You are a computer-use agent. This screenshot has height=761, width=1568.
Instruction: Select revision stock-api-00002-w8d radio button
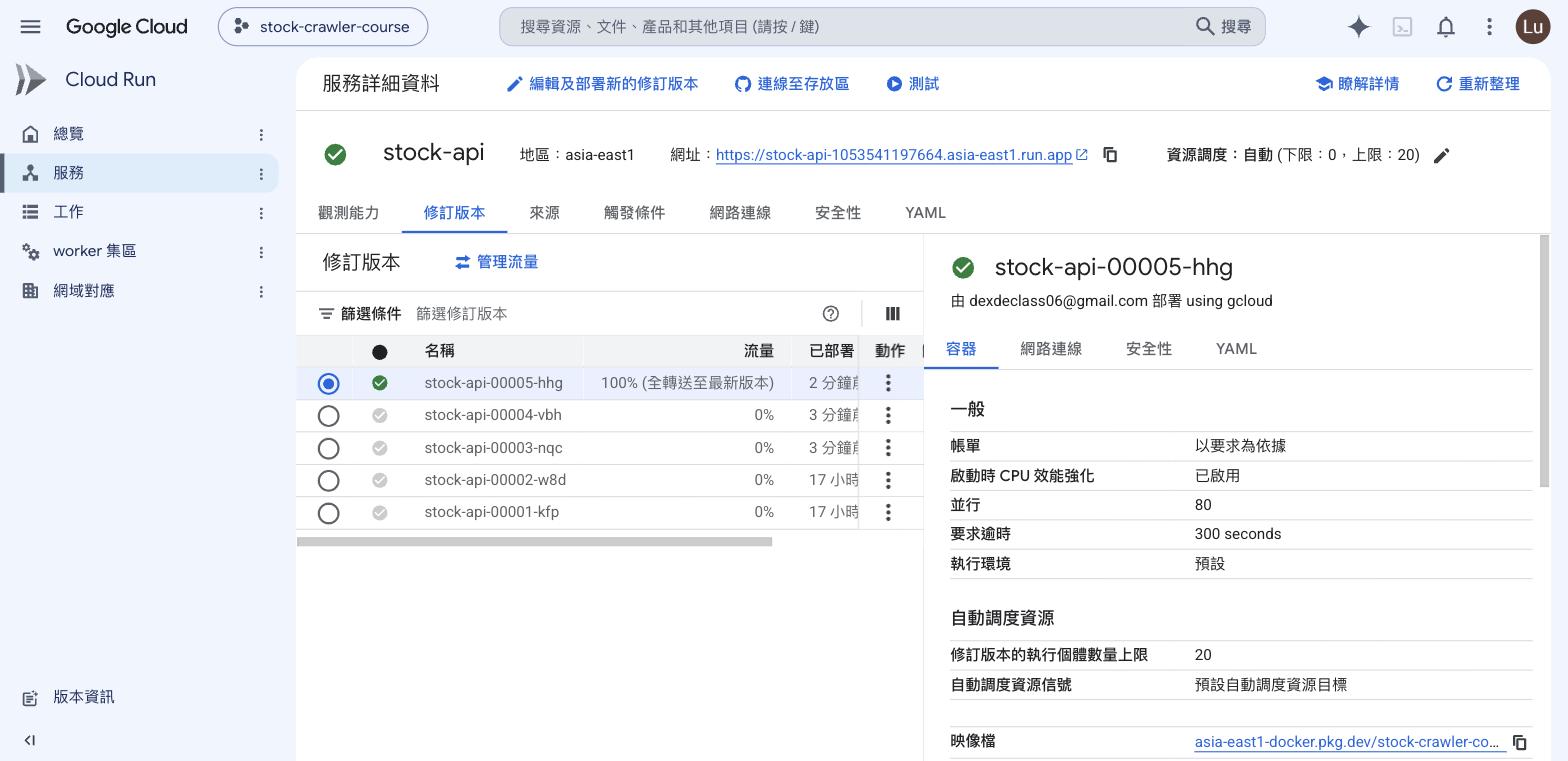[328, 481]
